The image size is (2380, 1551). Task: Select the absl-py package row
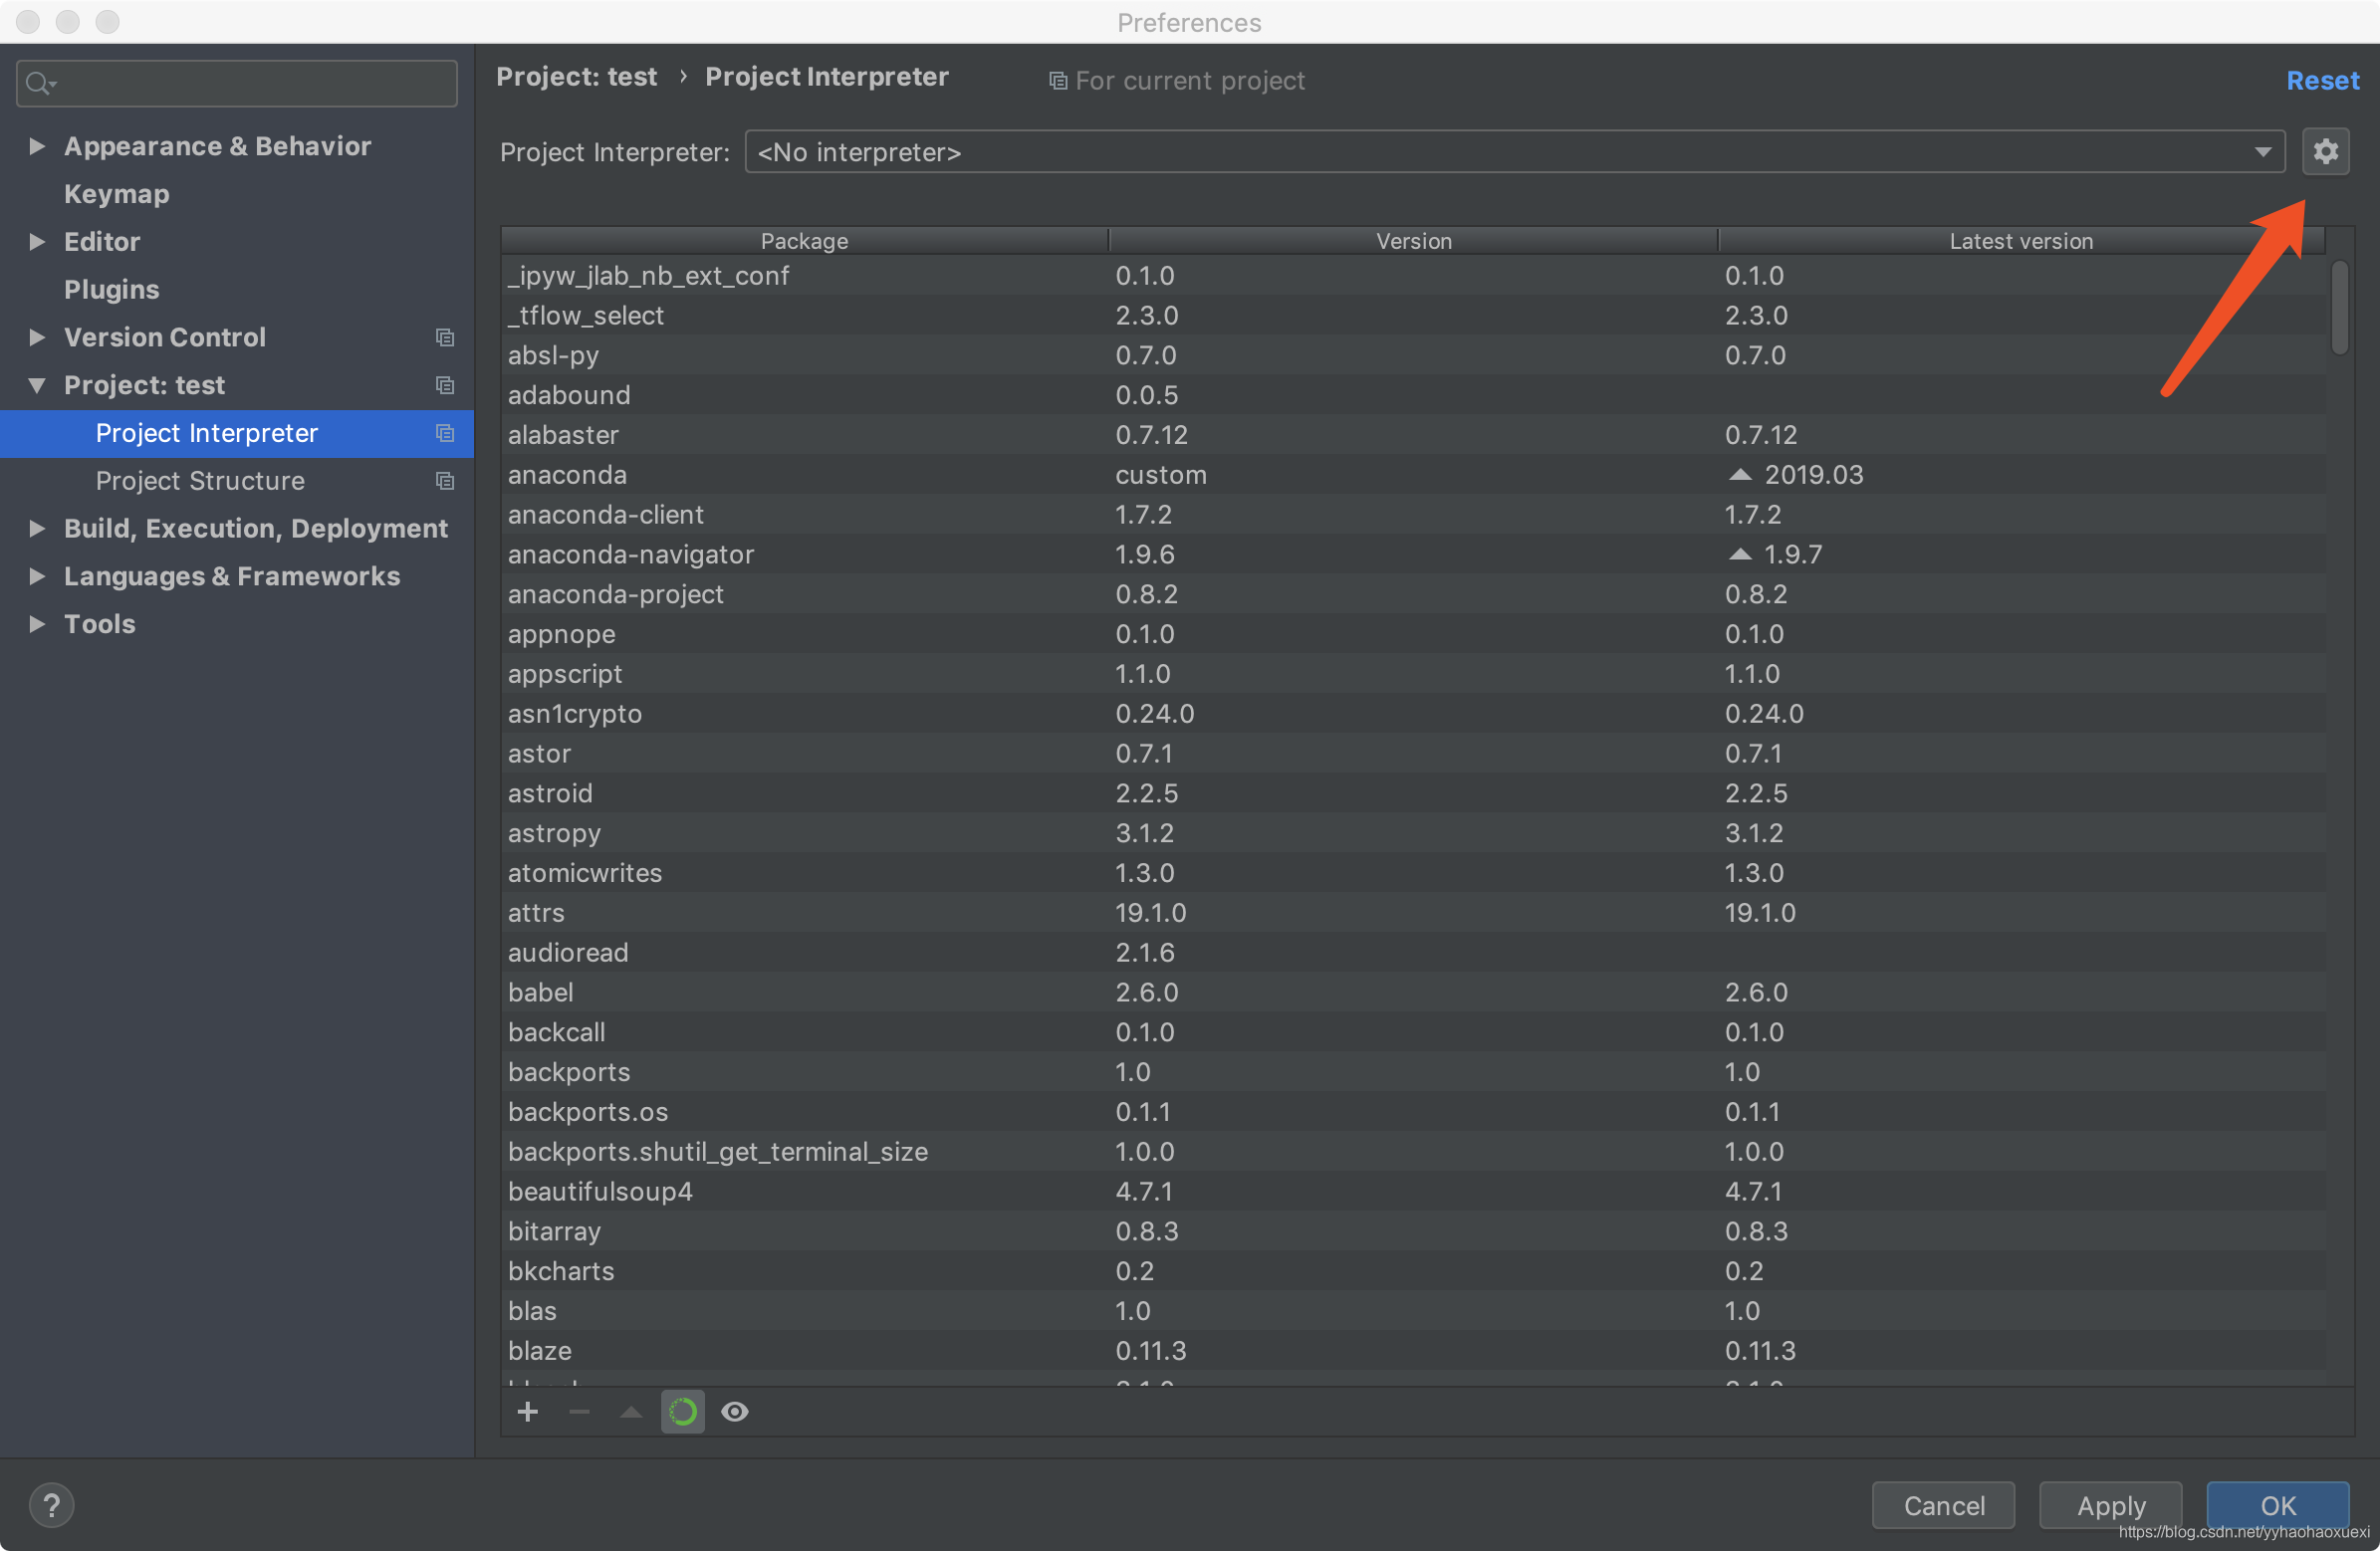tap(1413, 355)
